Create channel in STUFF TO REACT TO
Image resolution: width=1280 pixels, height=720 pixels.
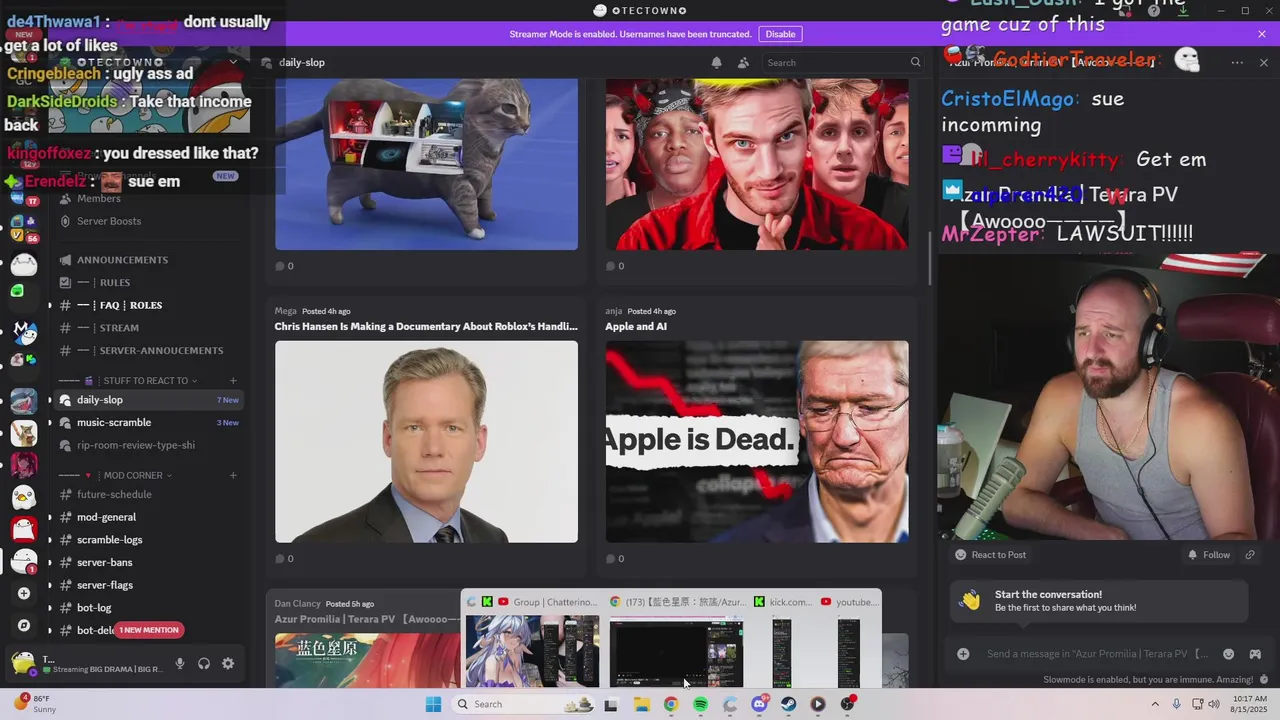[233, 381]
